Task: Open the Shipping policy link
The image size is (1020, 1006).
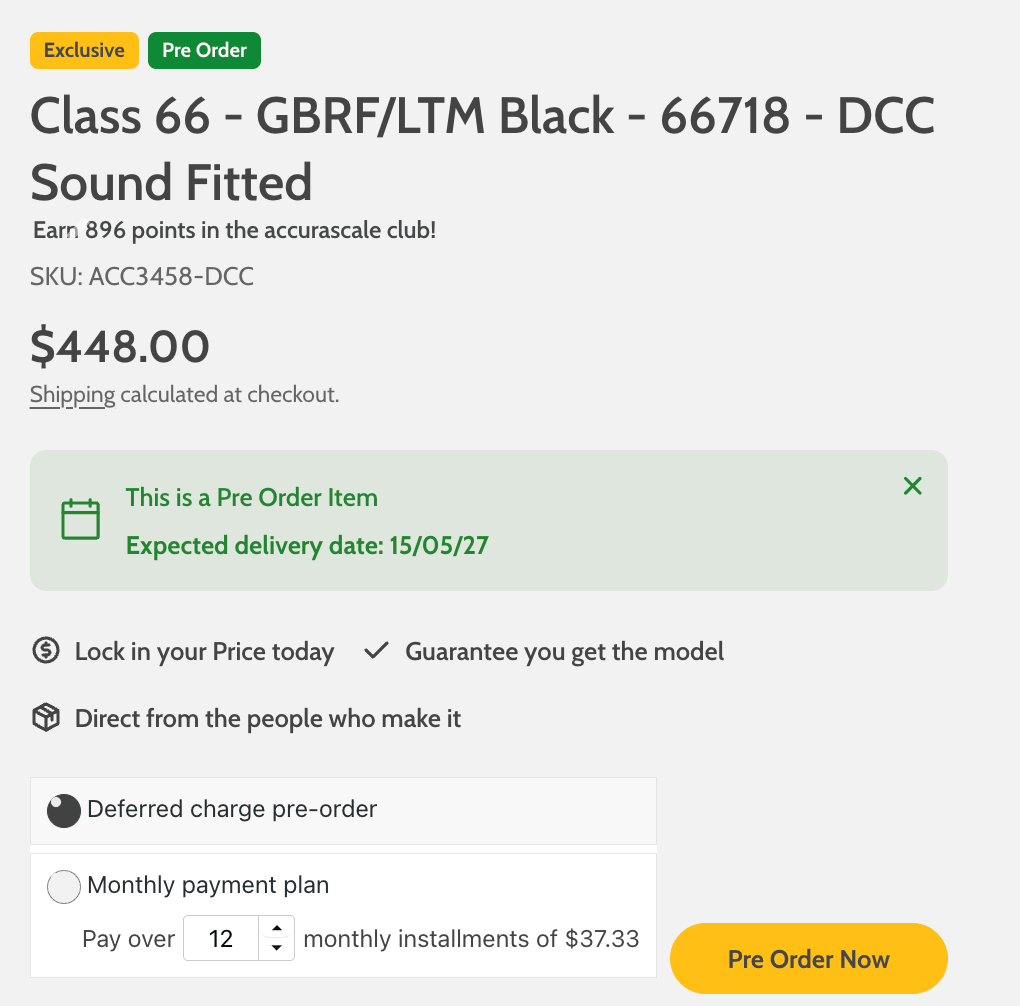Action: tap(72, 395)
